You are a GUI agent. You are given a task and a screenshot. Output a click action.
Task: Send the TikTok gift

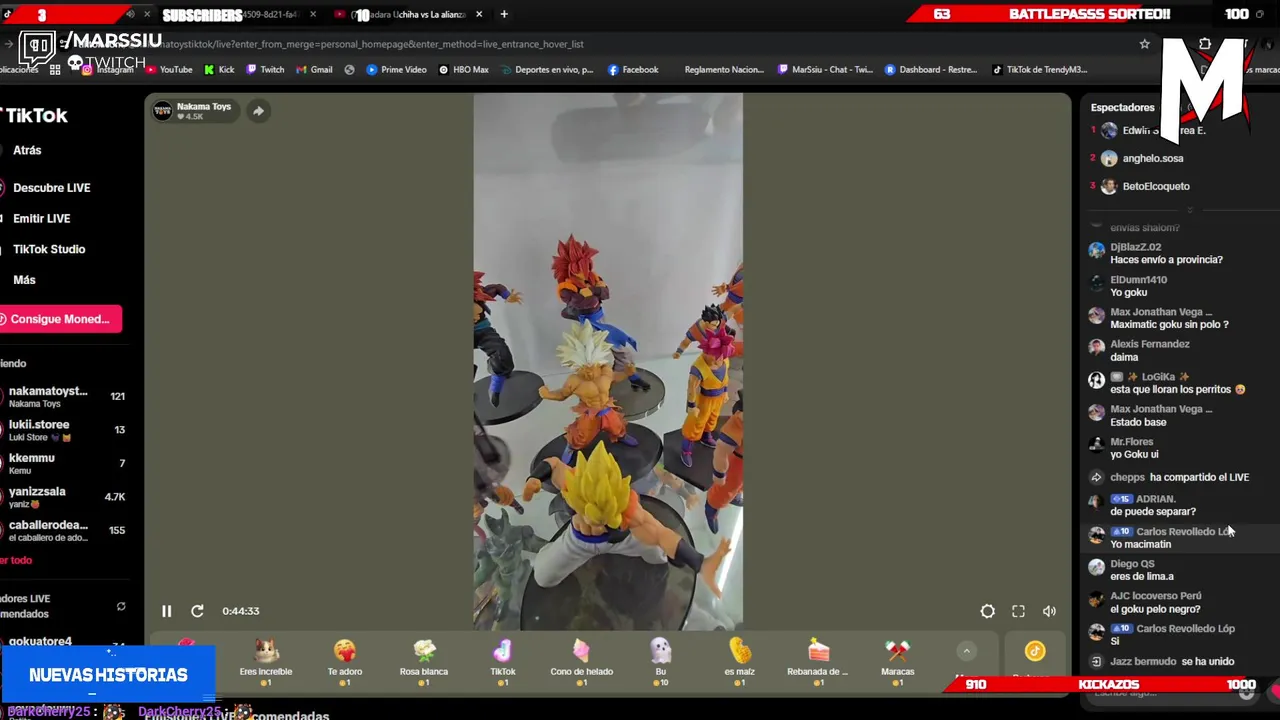503,662
